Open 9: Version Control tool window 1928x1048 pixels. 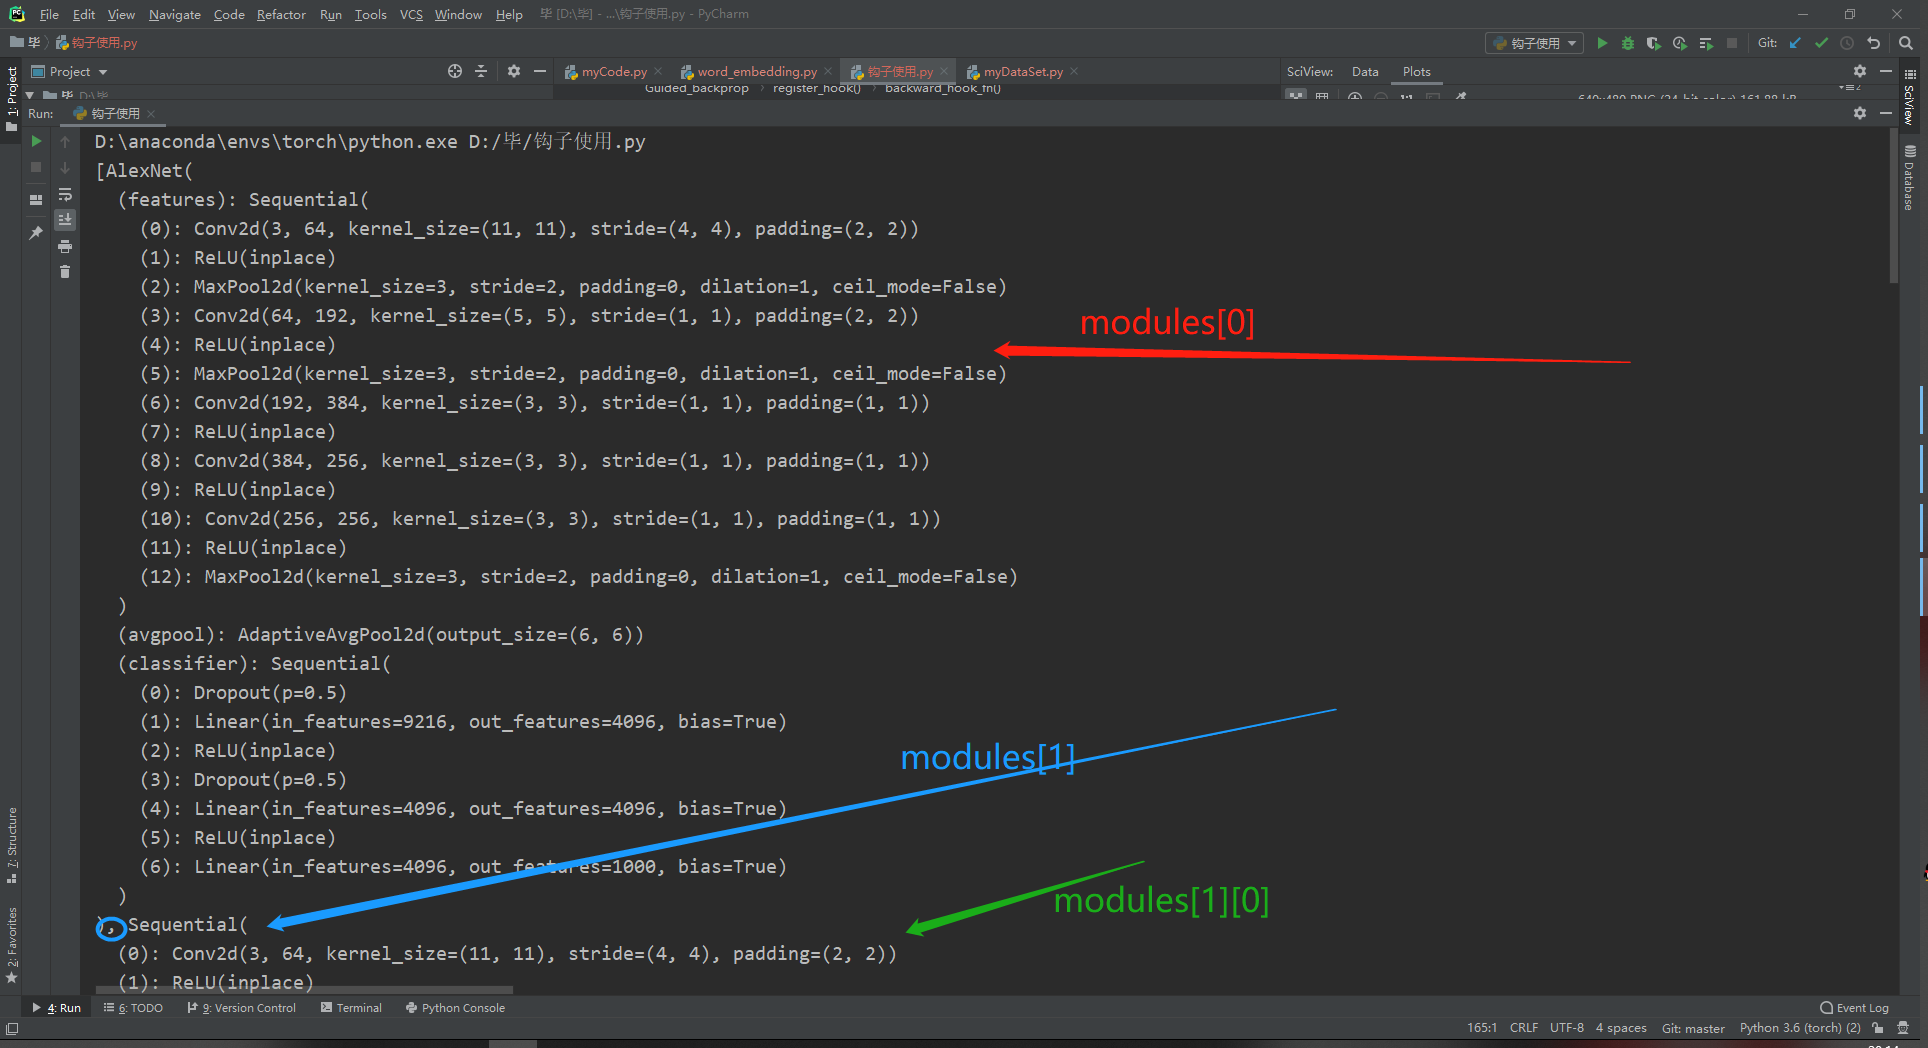tap(241, 1007)
